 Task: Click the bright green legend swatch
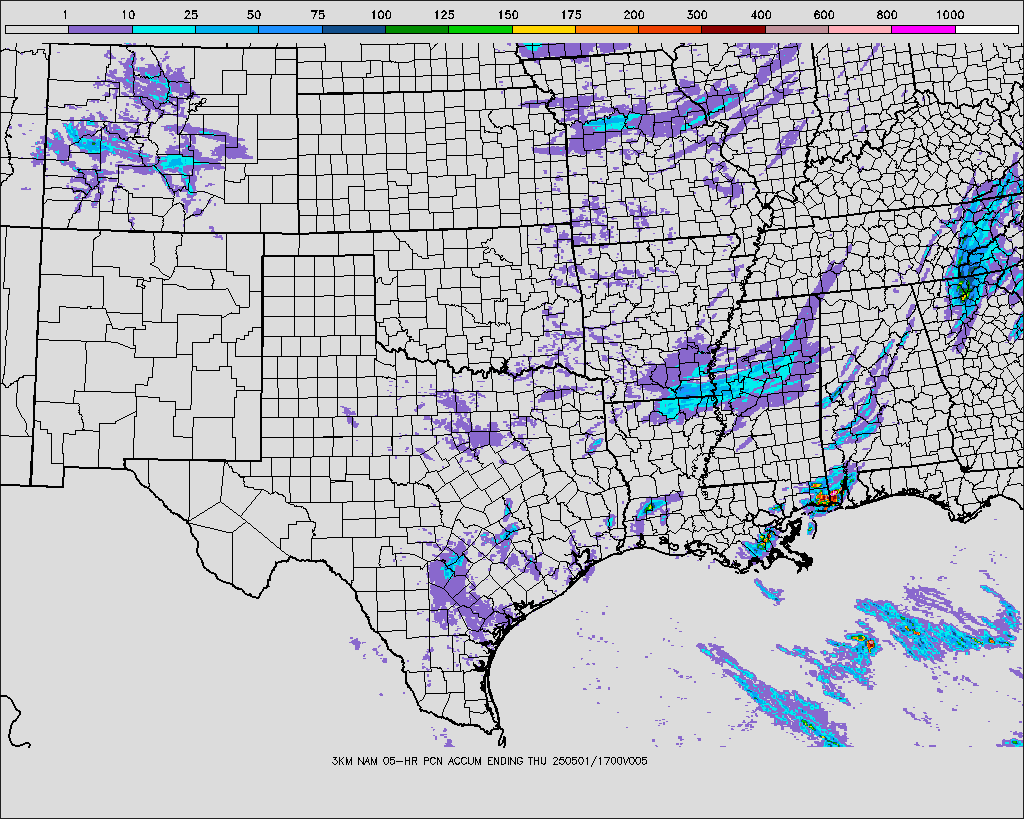click(481, 30)
